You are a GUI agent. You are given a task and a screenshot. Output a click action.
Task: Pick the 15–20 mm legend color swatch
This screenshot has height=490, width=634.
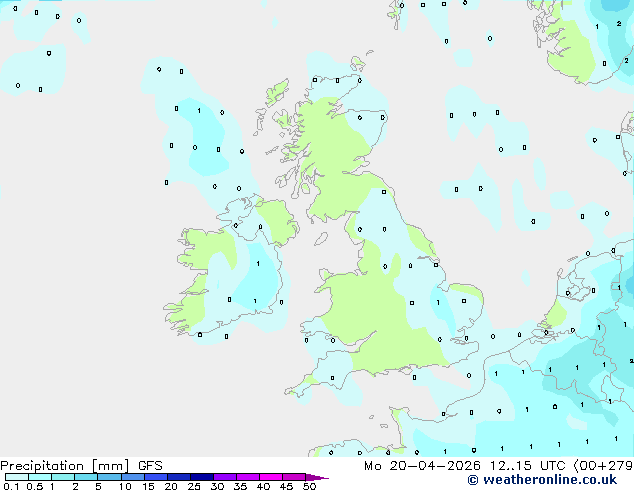[156, 477]
